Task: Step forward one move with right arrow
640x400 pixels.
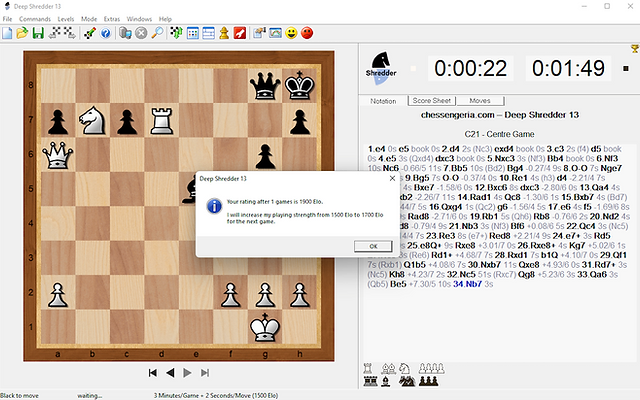Action: [x=187, y=373]
